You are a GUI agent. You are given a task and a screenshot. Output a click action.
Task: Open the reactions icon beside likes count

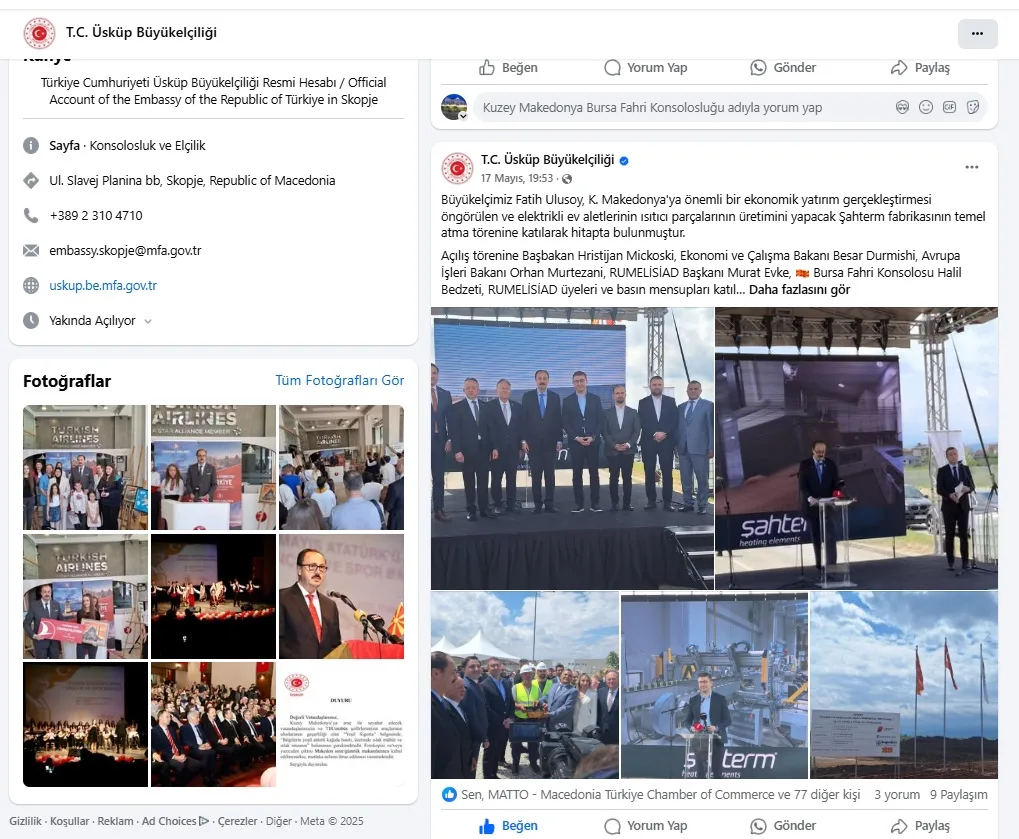point(449,794)
